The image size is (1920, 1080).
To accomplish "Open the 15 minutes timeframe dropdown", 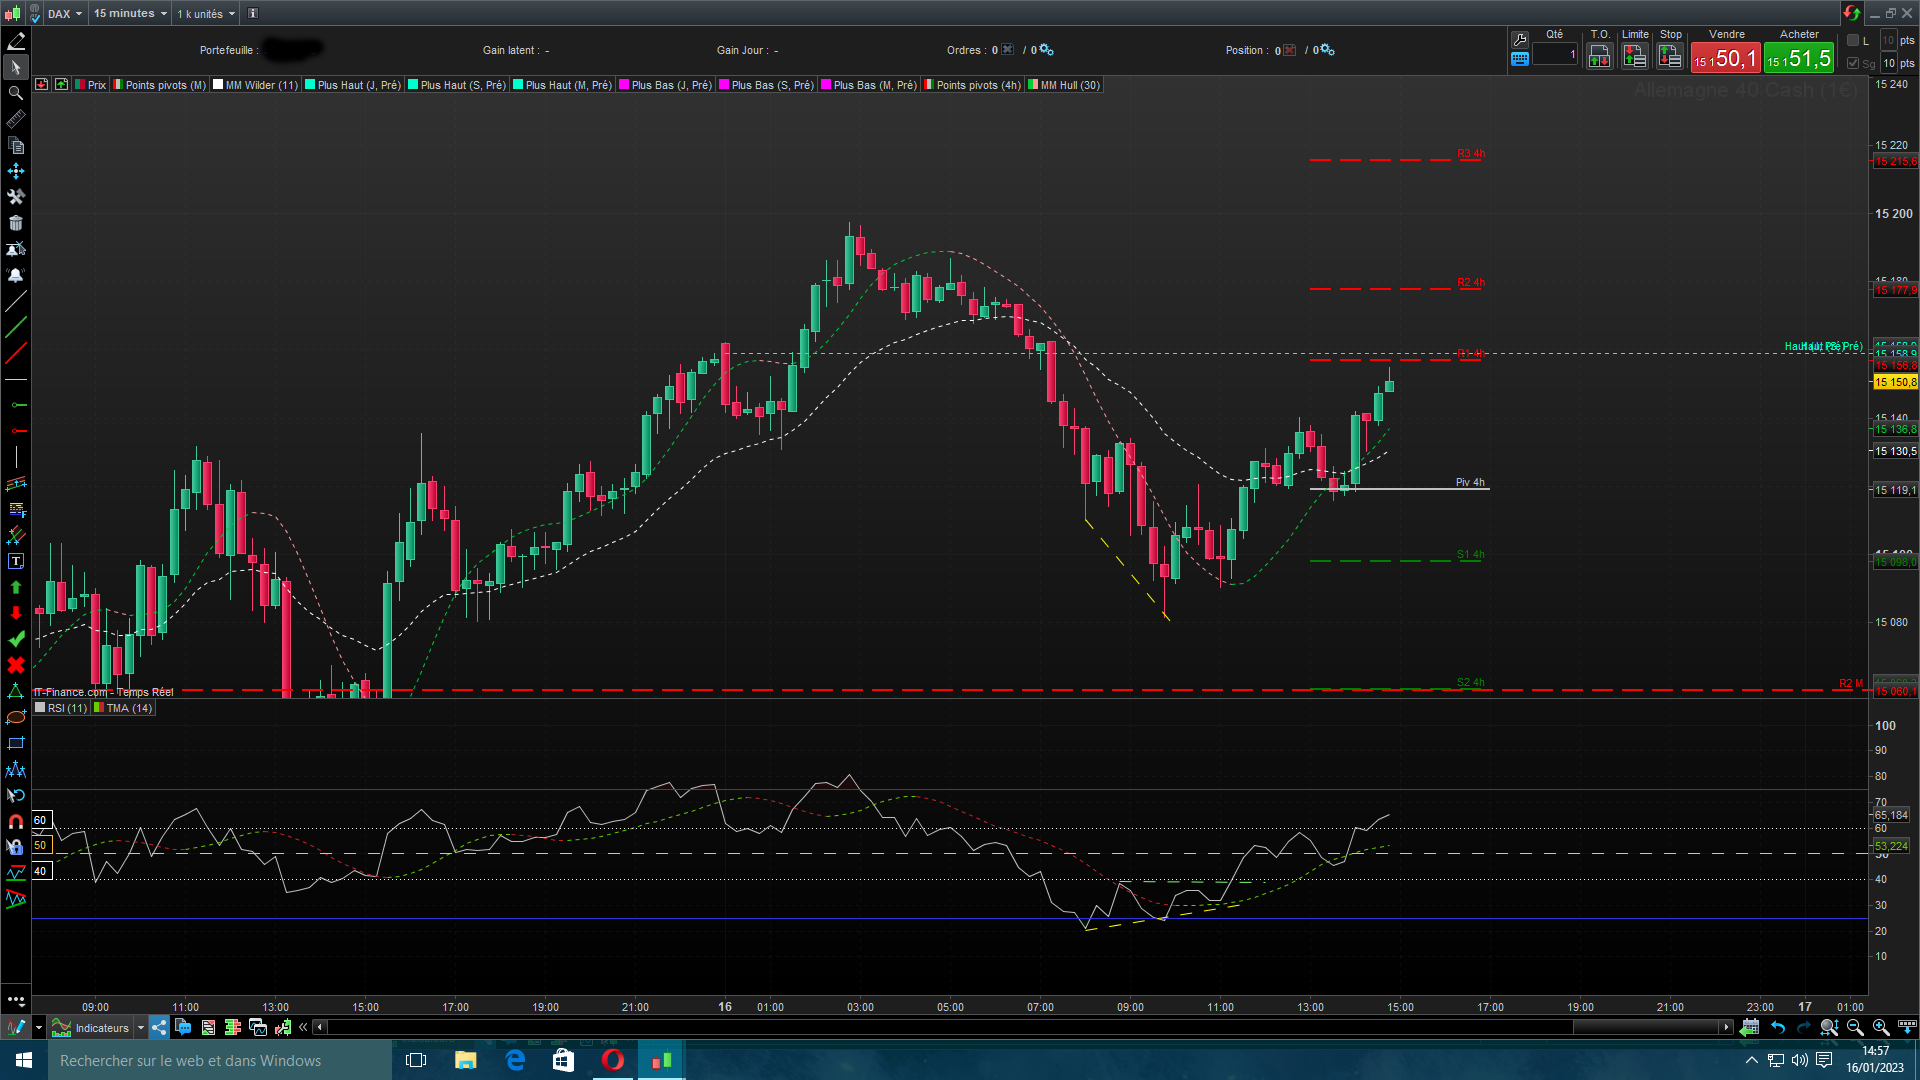I will point(130,13).
